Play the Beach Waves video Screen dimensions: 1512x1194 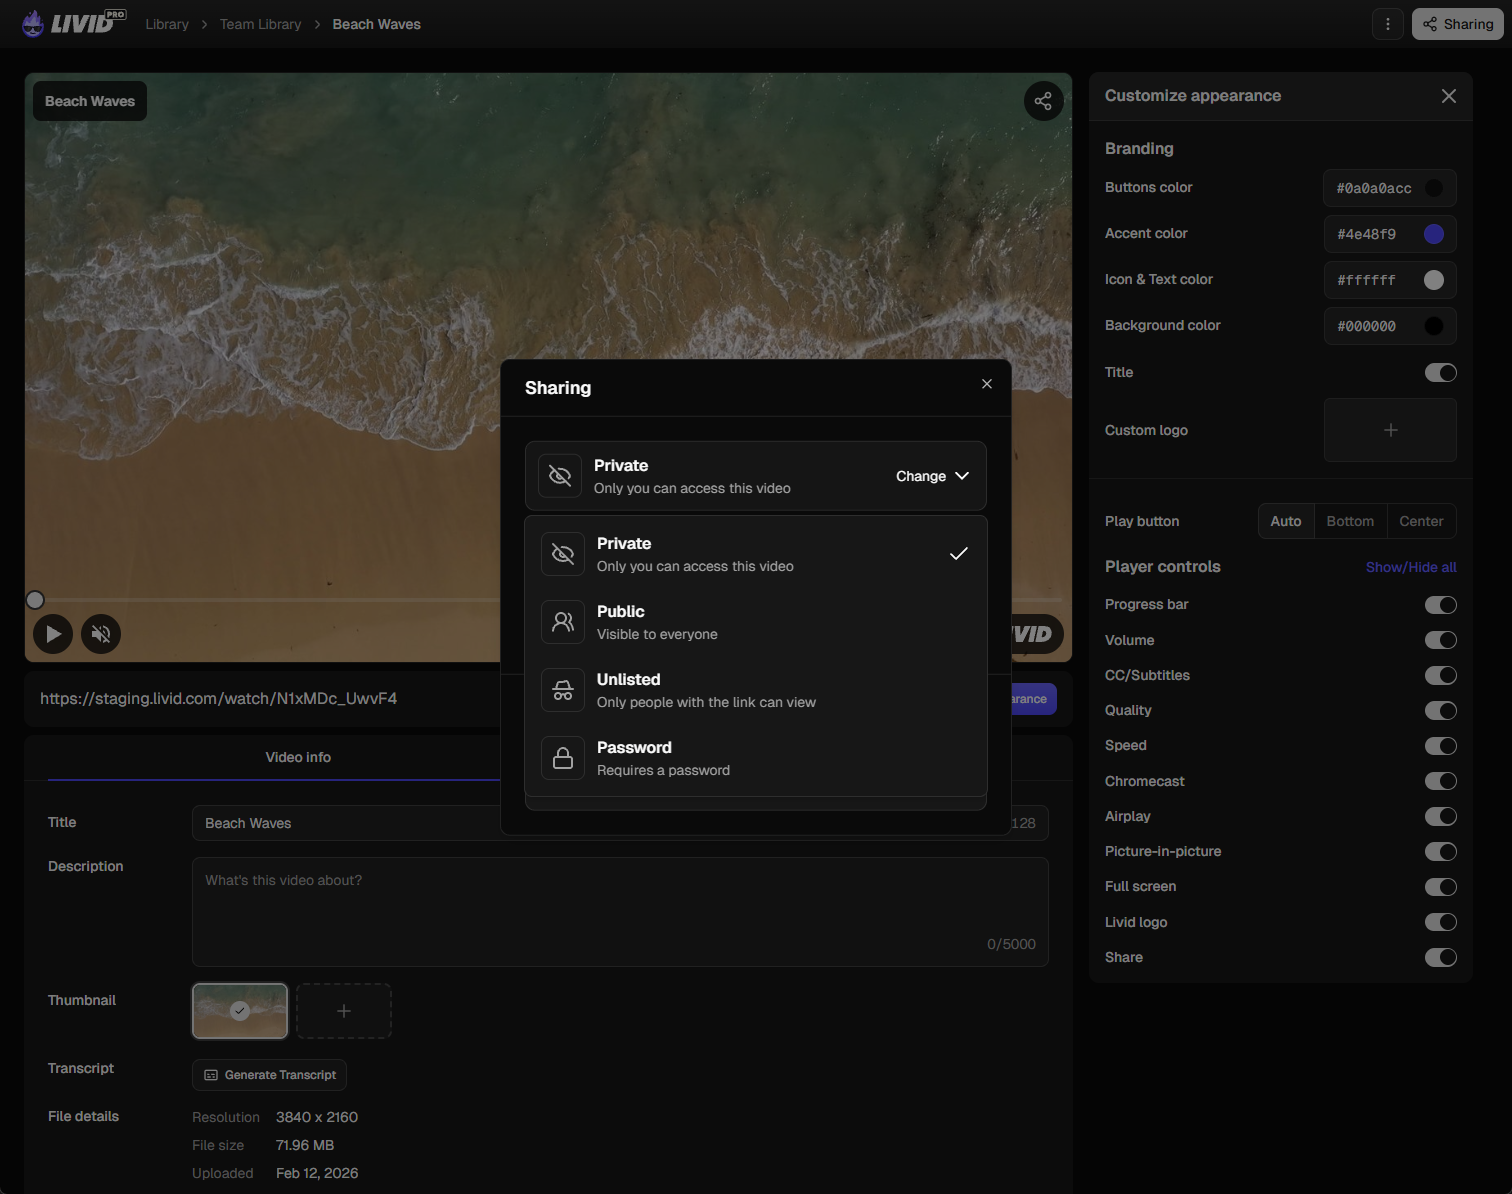(53, 634)
